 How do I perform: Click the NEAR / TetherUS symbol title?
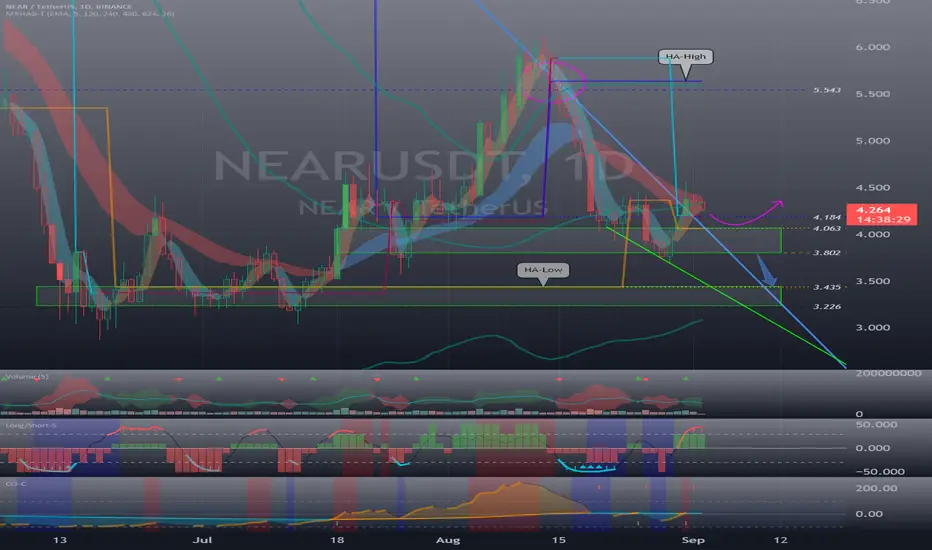[68, 7]
